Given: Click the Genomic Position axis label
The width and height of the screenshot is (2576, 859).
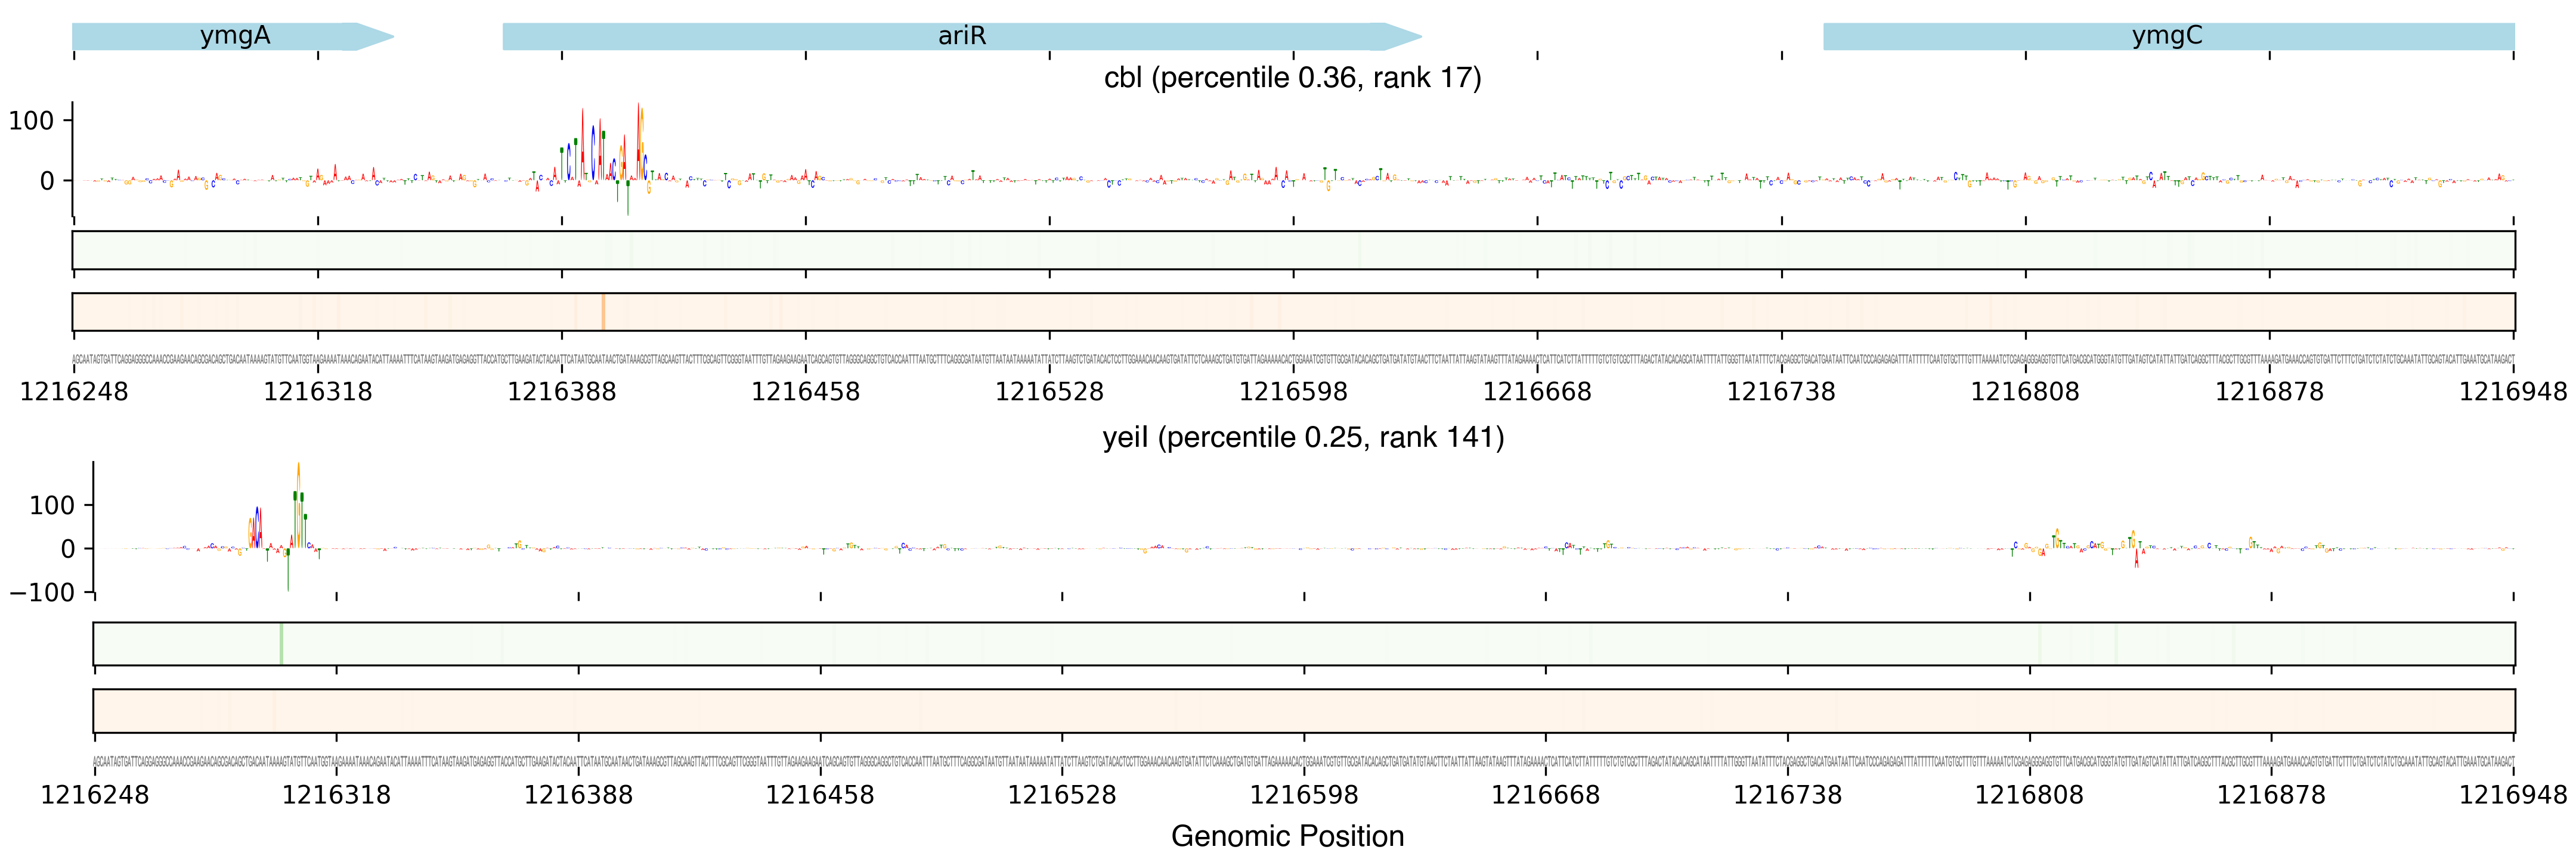Looking at the screenshot, I should [x=1287, y=836].
